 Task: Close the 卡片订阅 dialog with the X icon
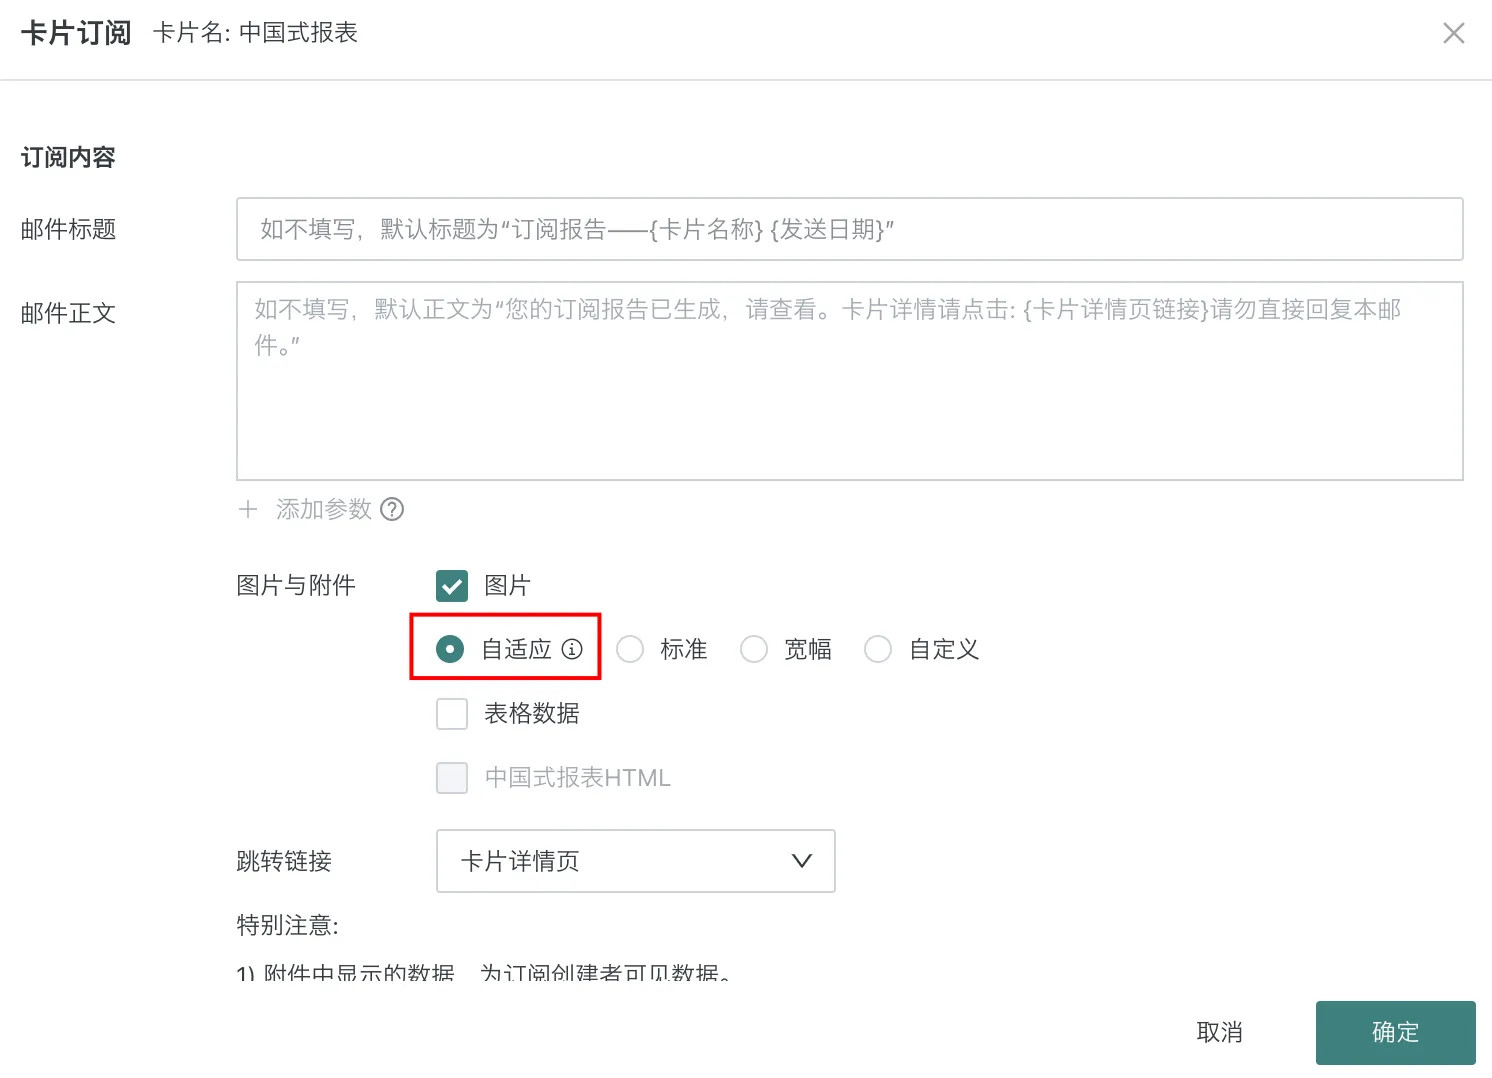1453,33
